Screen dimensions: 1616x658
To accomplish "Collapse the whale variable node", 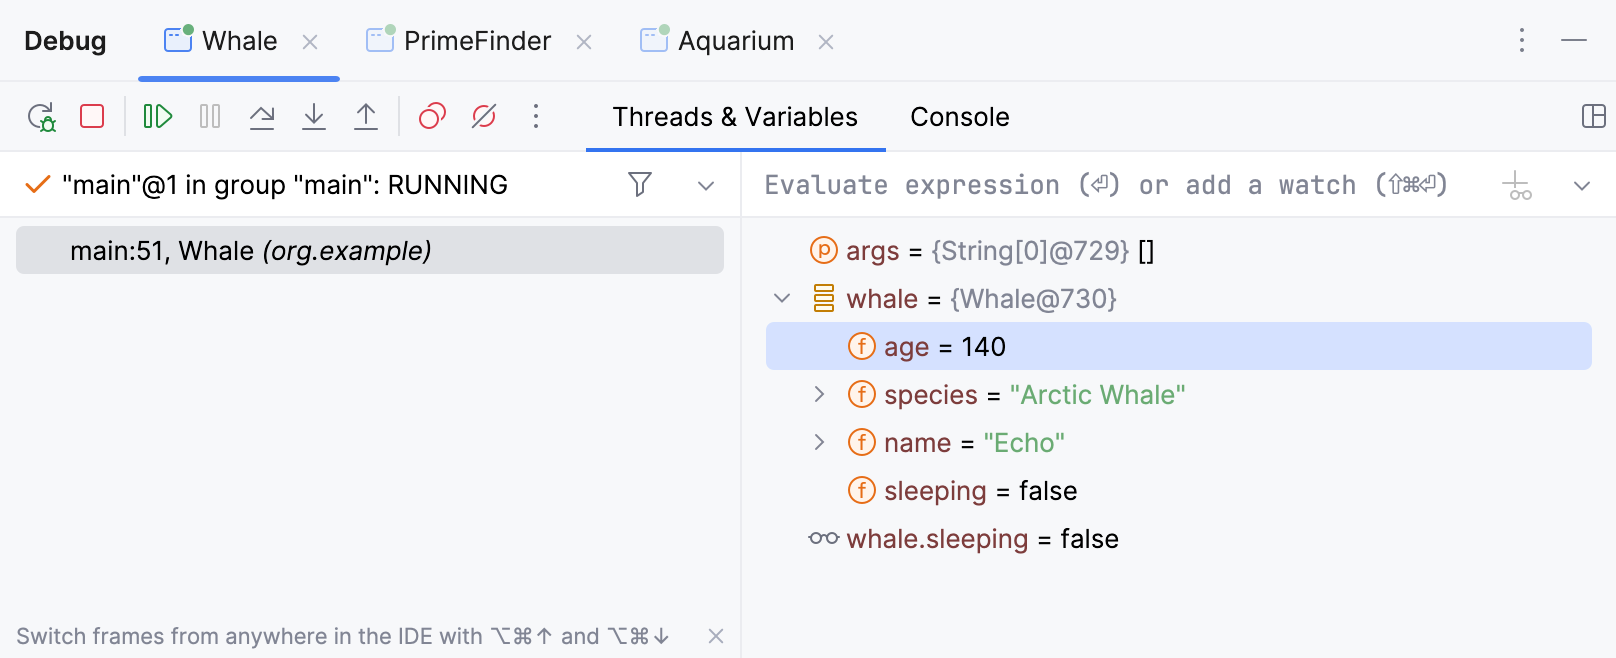I will tap(782, 298).
